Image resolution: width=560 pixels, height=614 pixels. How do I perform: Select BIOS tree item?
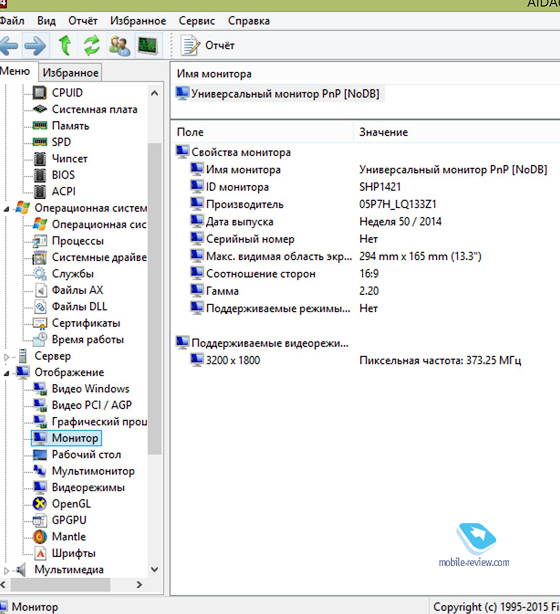coord(63,175)
